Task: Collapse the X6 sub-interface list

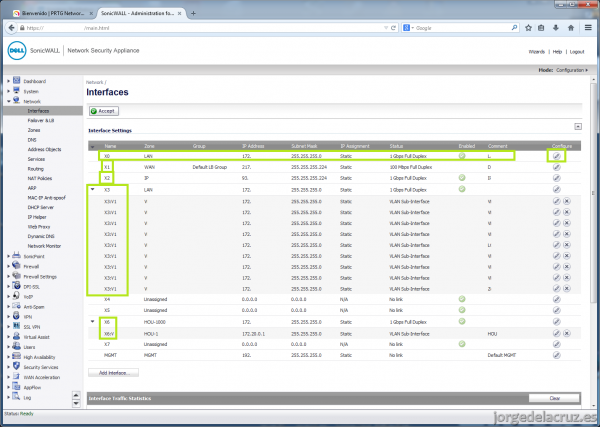Action: point(92,321)
